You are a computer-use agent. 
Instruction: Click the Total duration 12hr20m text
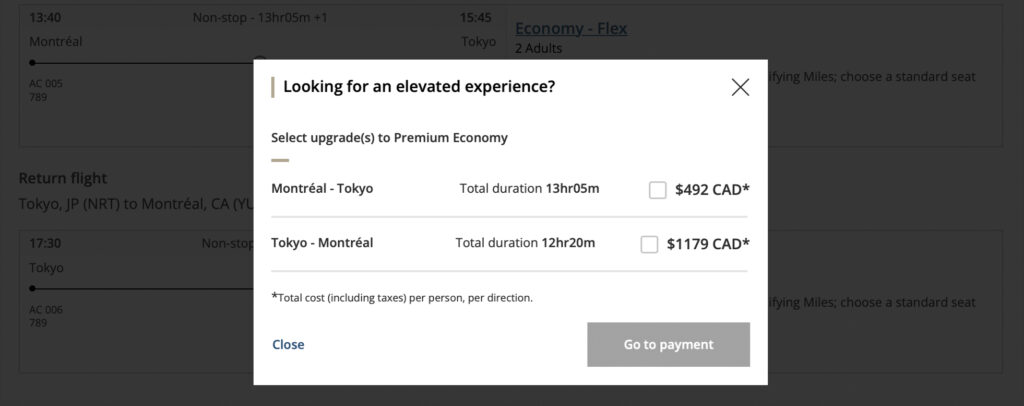point(525,242)
